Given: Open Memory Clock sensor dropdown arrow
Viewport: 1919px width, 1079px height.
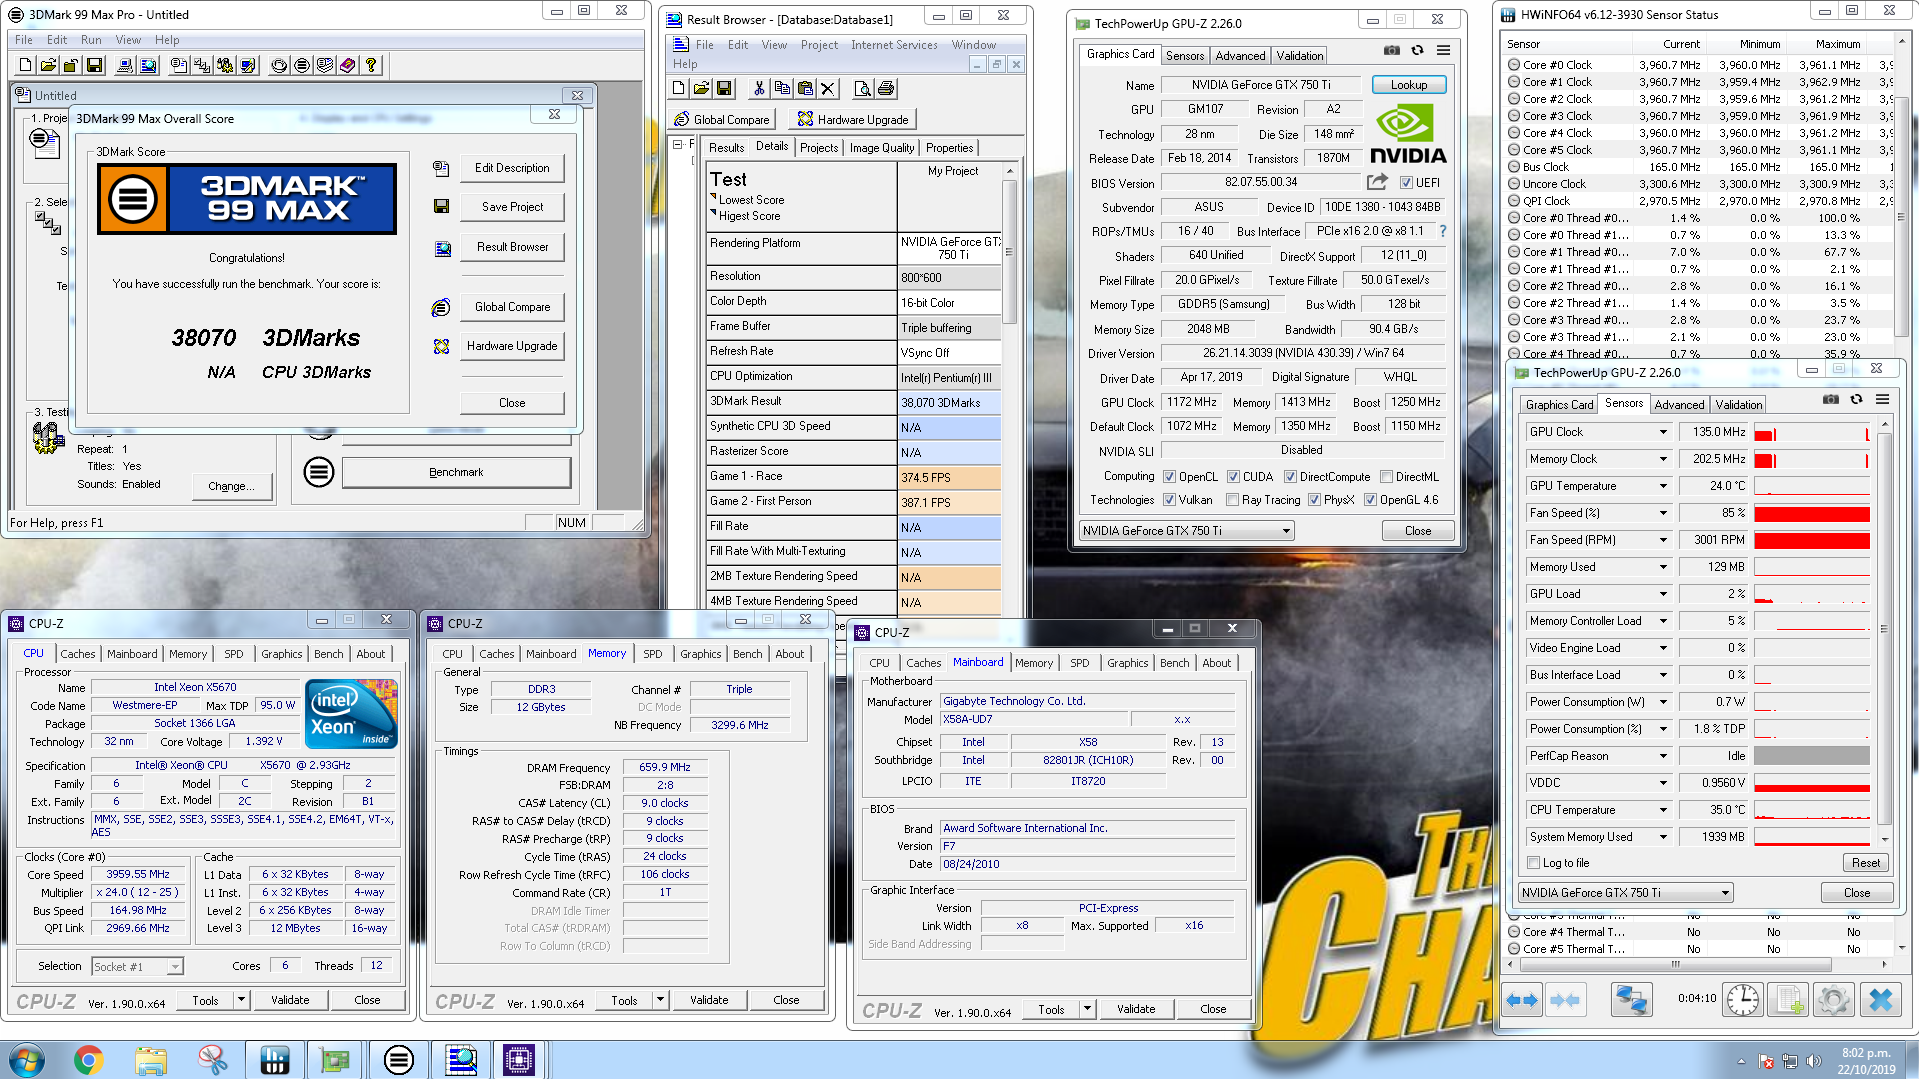Looking at the screenshot, I should click(1664, 459).
